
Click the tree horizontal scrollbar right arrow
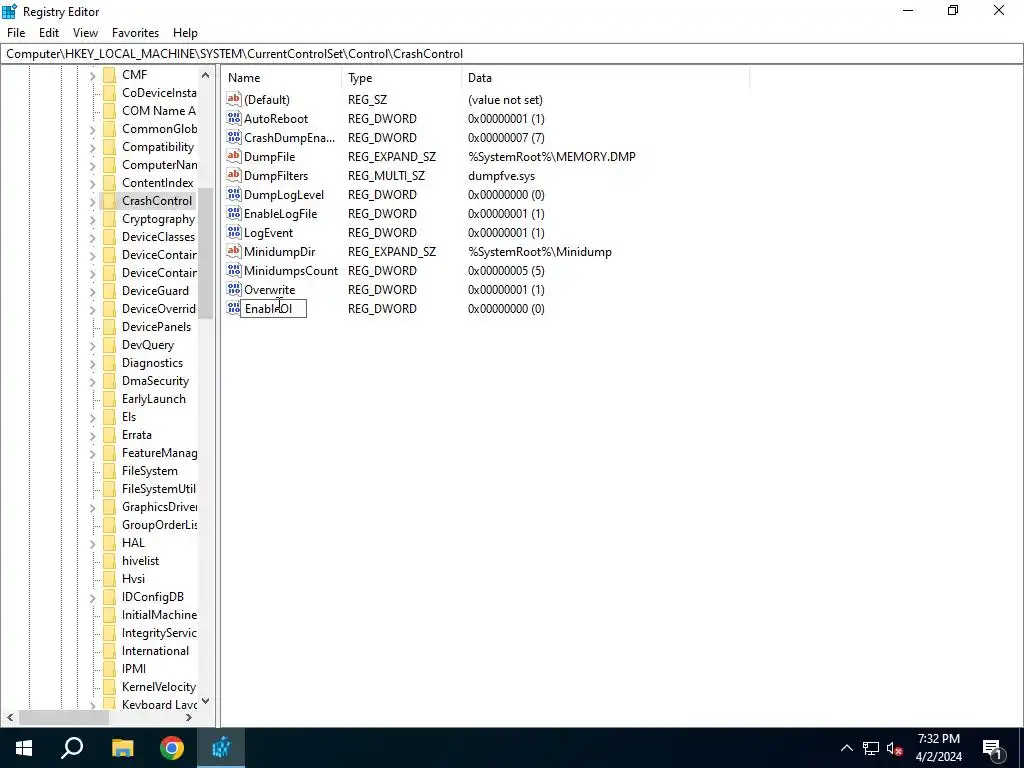pyautogui.click(x=189, y=717)
